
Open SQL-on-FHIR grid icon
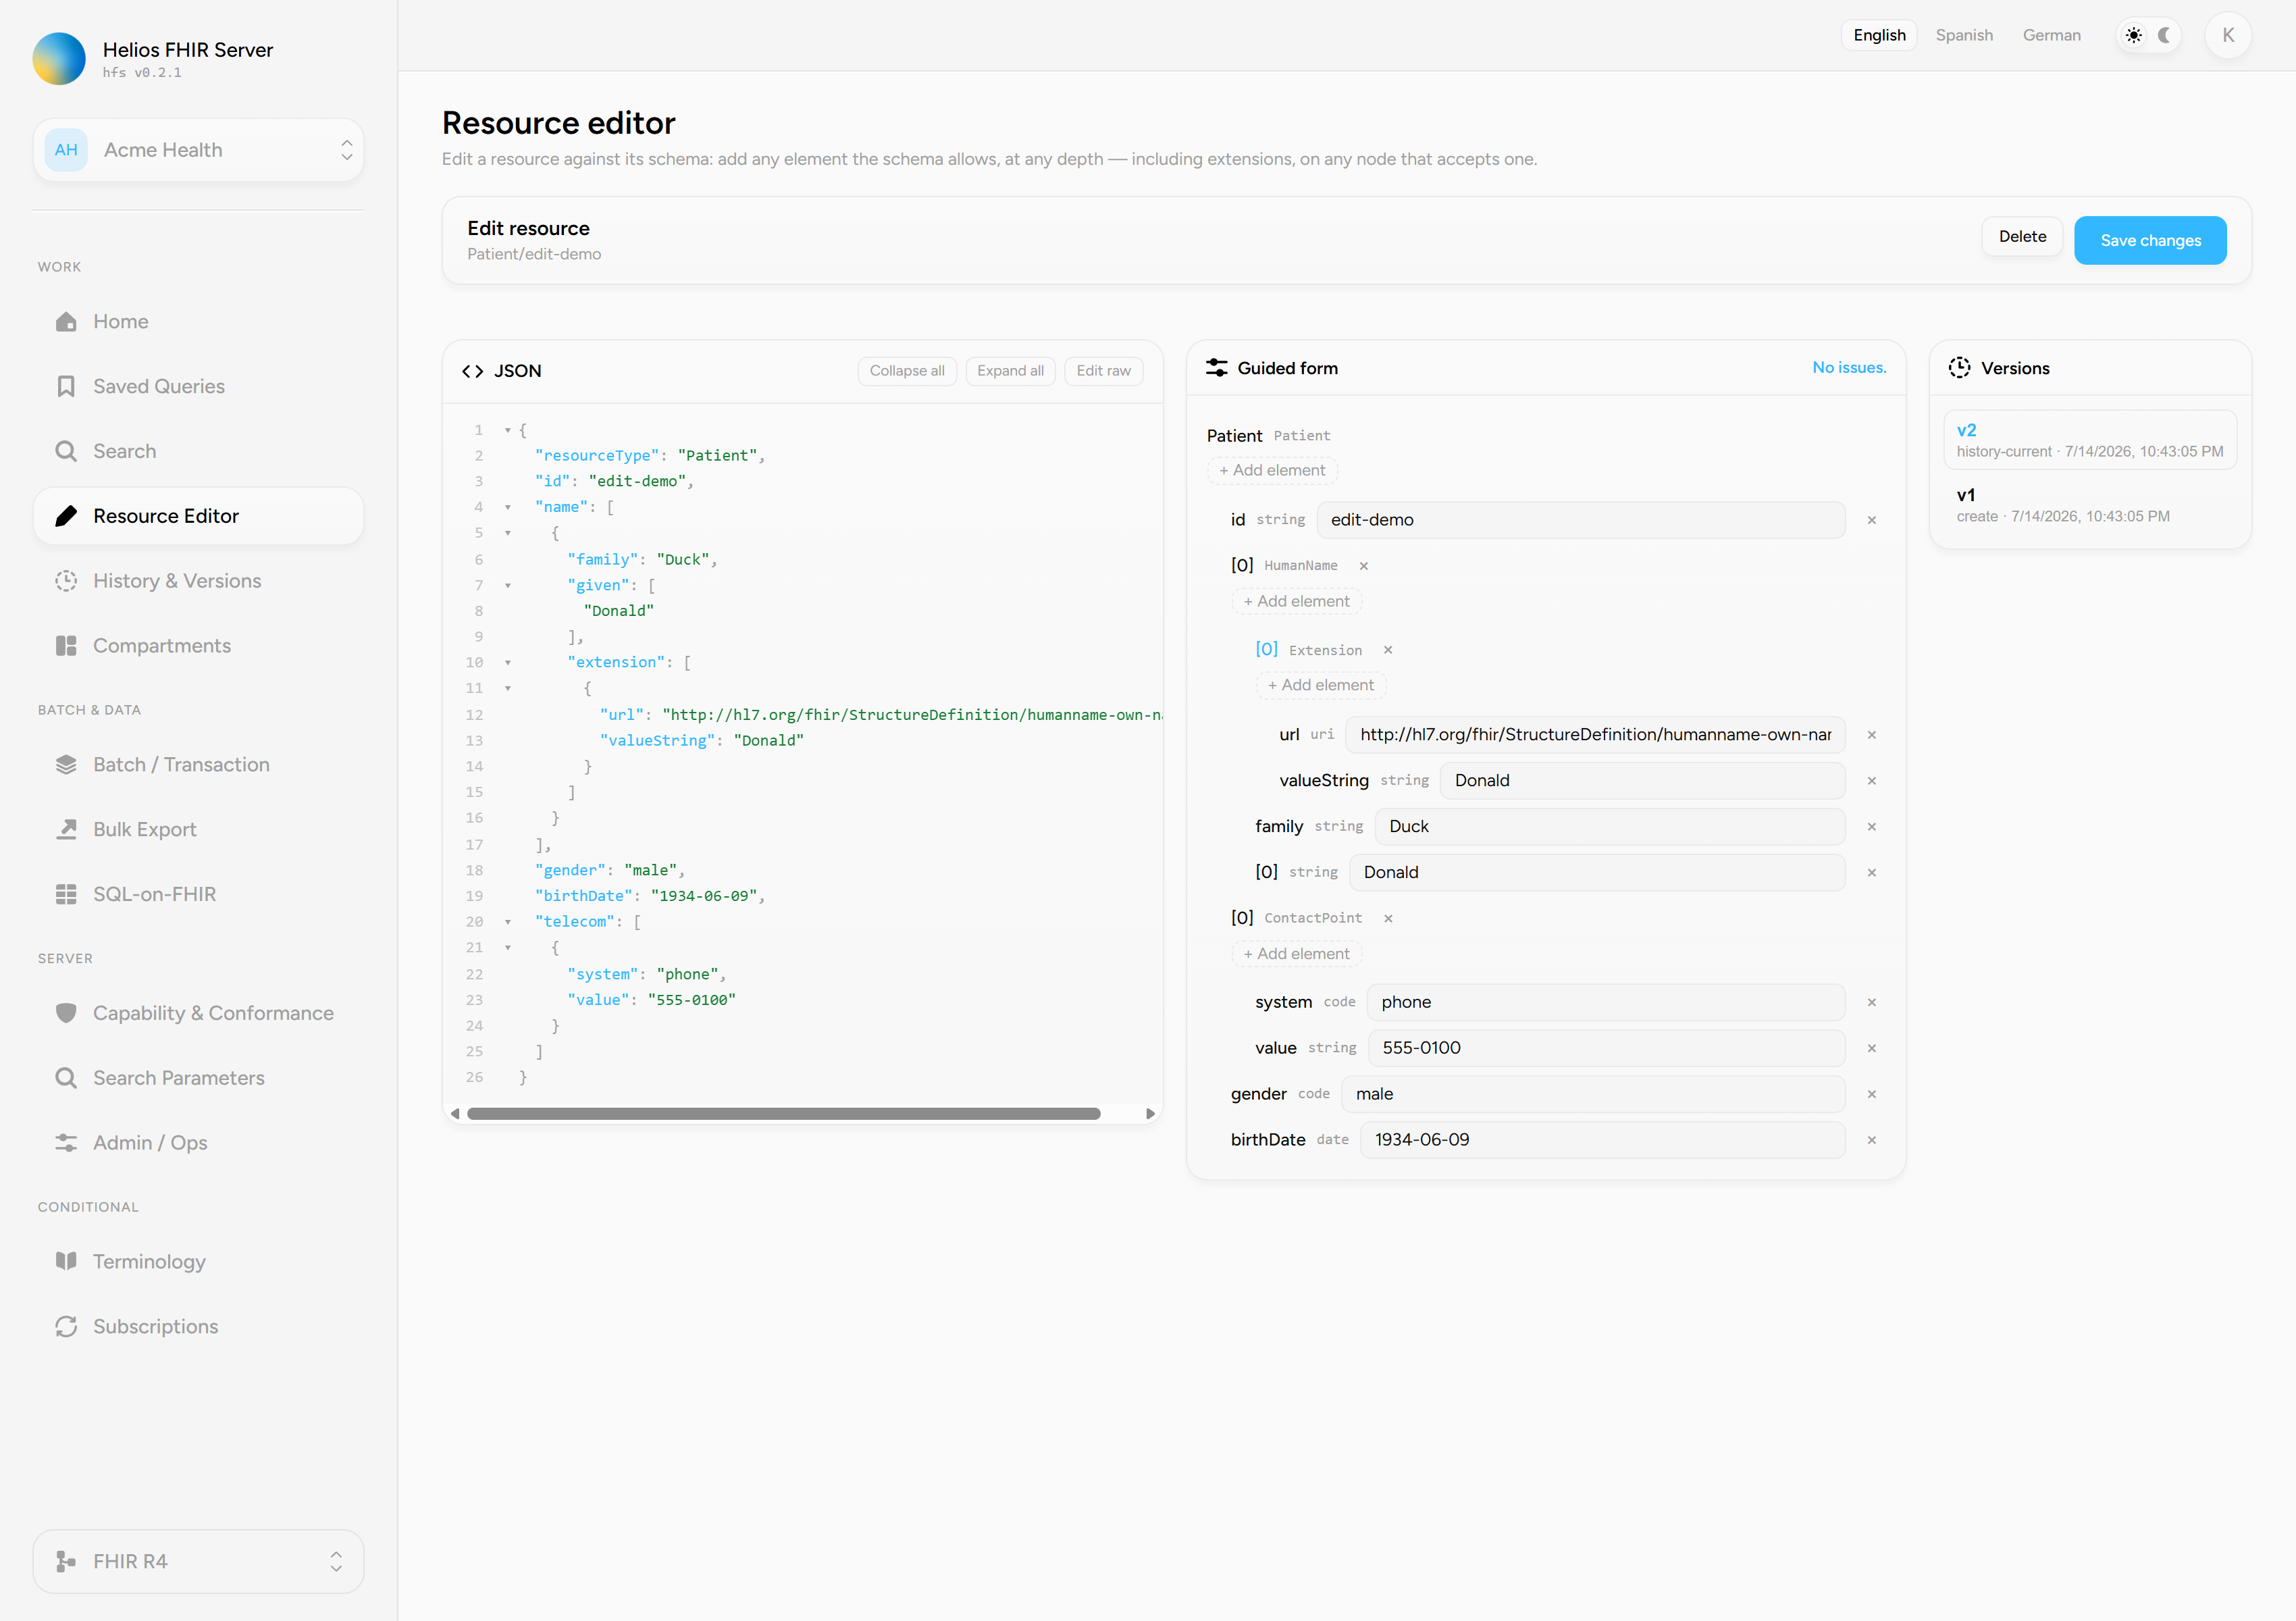(66, 895)
